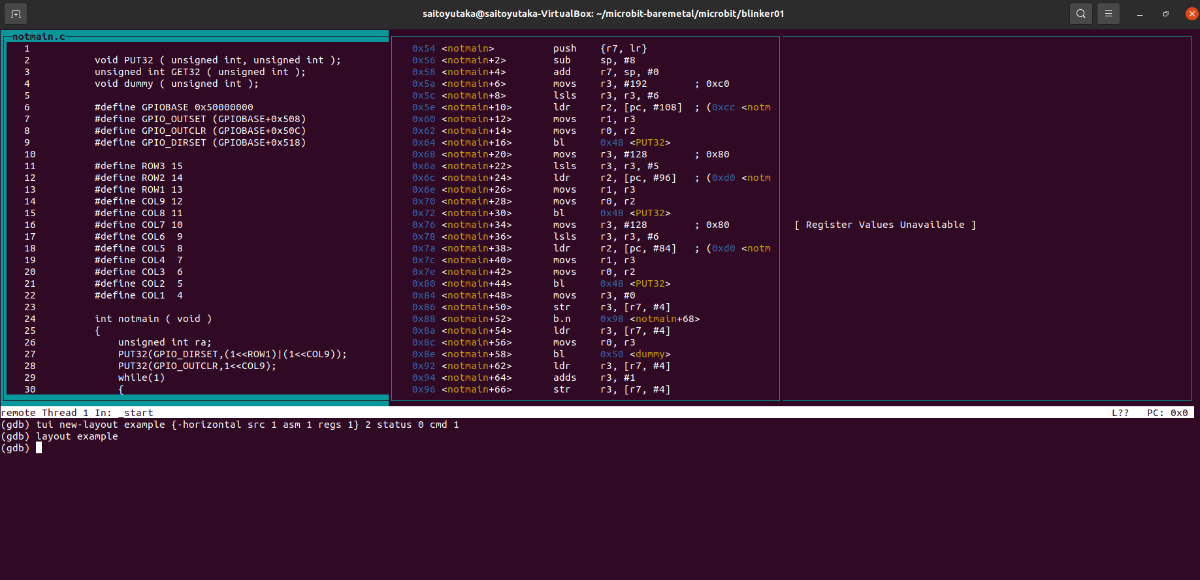Click the '#define COL9 12' line

coord(139,201)
